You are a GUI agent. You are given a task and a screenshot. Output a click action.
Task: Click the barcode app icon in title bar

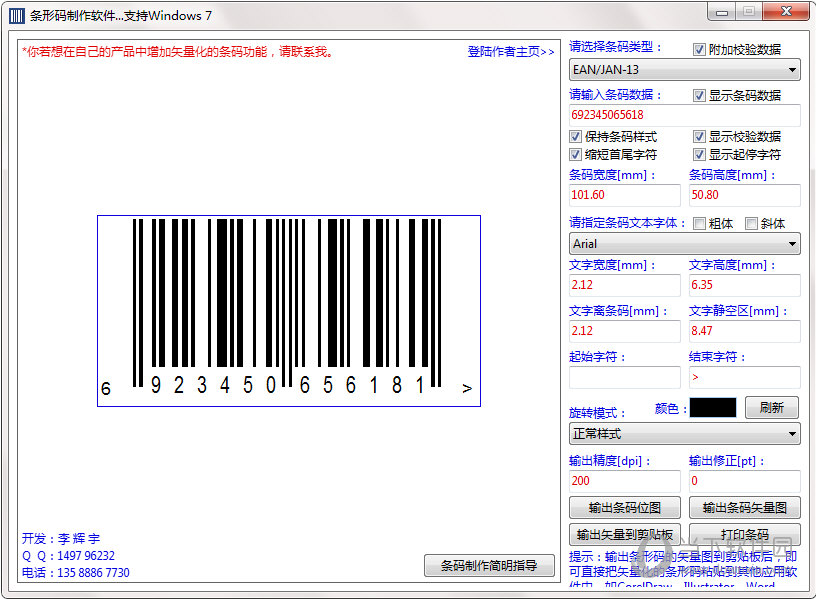click(17, 16)
